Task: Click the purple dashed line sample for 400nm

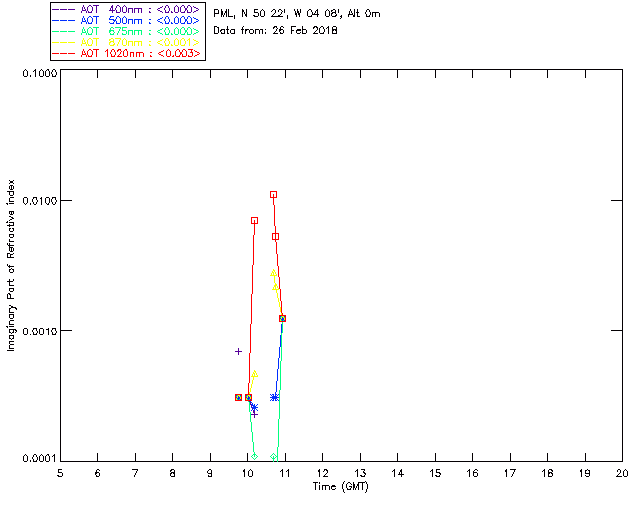Action: [x=64, y=9]
